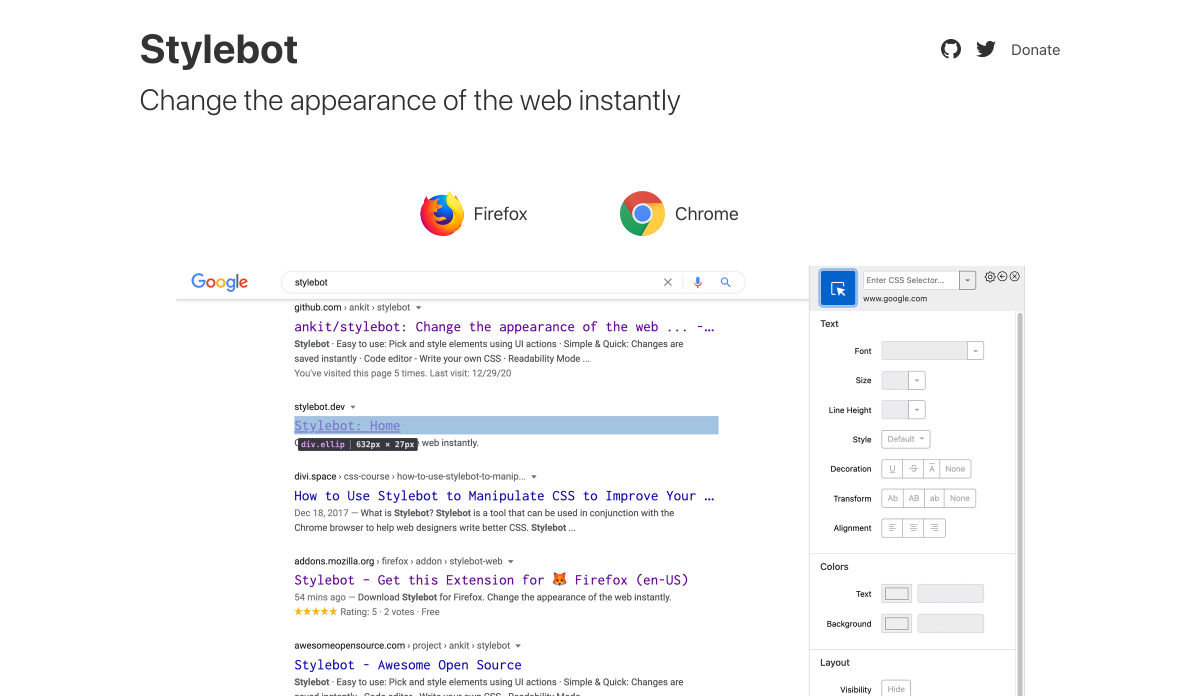The width and height of the screenshot is (1200, 696).
Task: Align text to the right
Action: click(934, 528)
